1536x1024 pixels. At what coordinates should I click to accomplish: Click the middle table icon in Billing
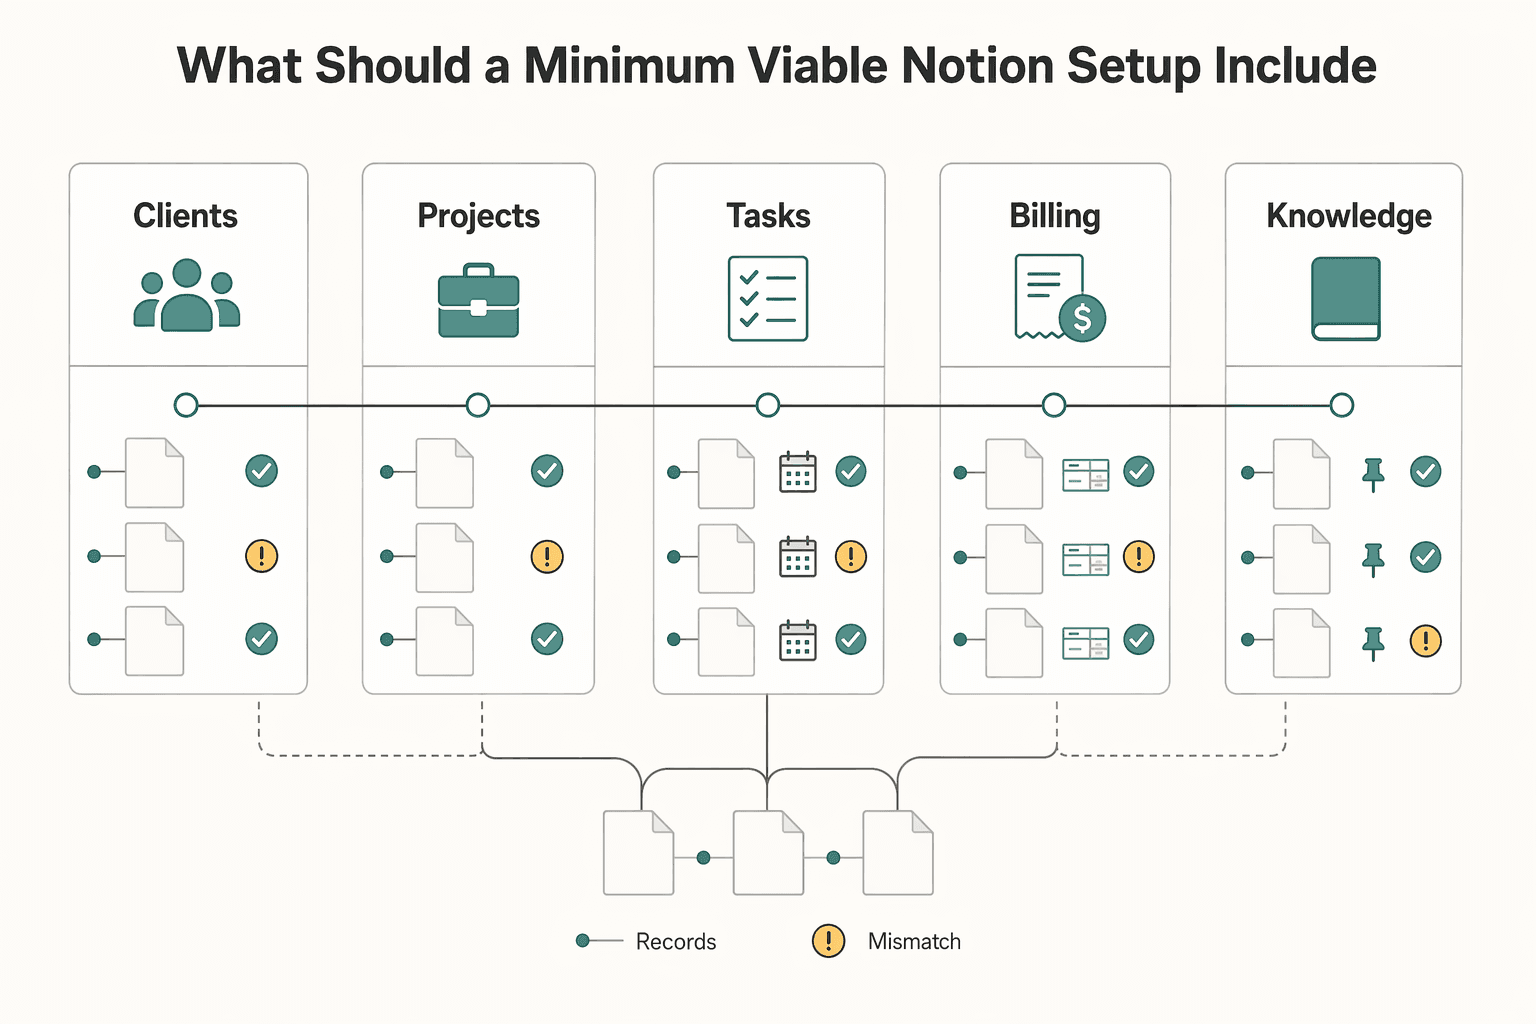click(1086, 559)
